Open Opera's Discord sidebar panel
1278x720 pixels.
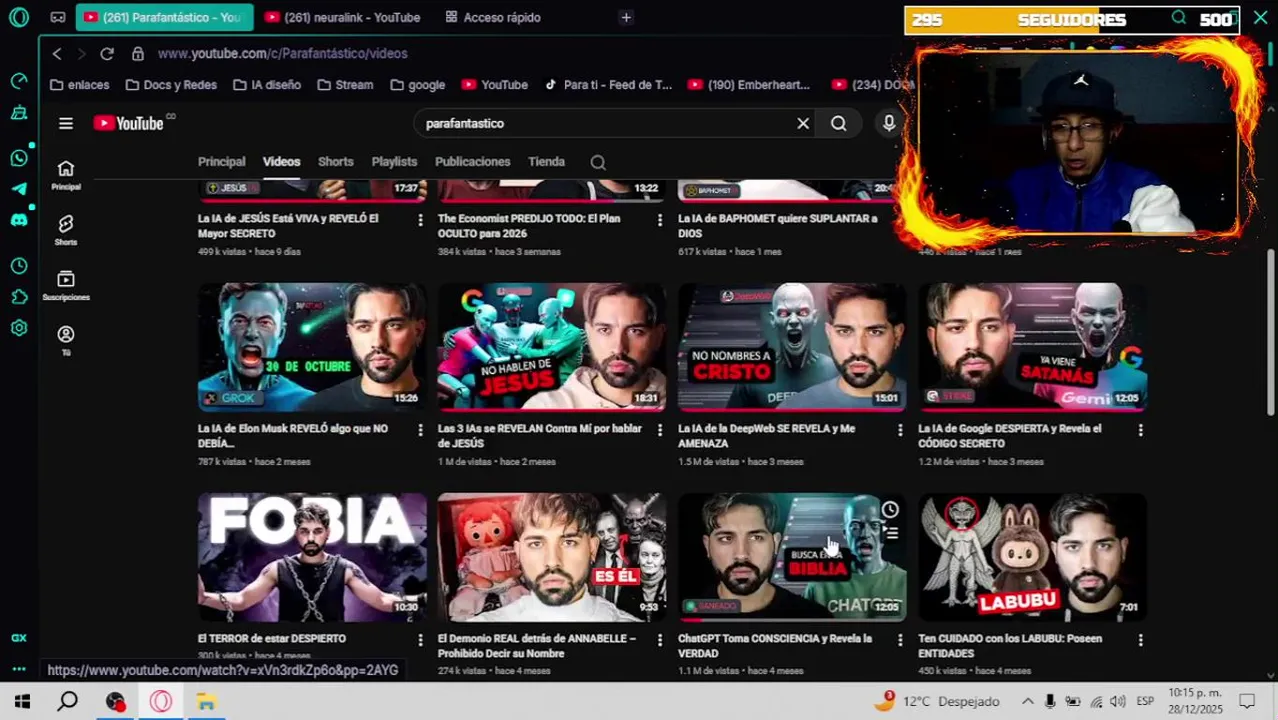(19, 220)
